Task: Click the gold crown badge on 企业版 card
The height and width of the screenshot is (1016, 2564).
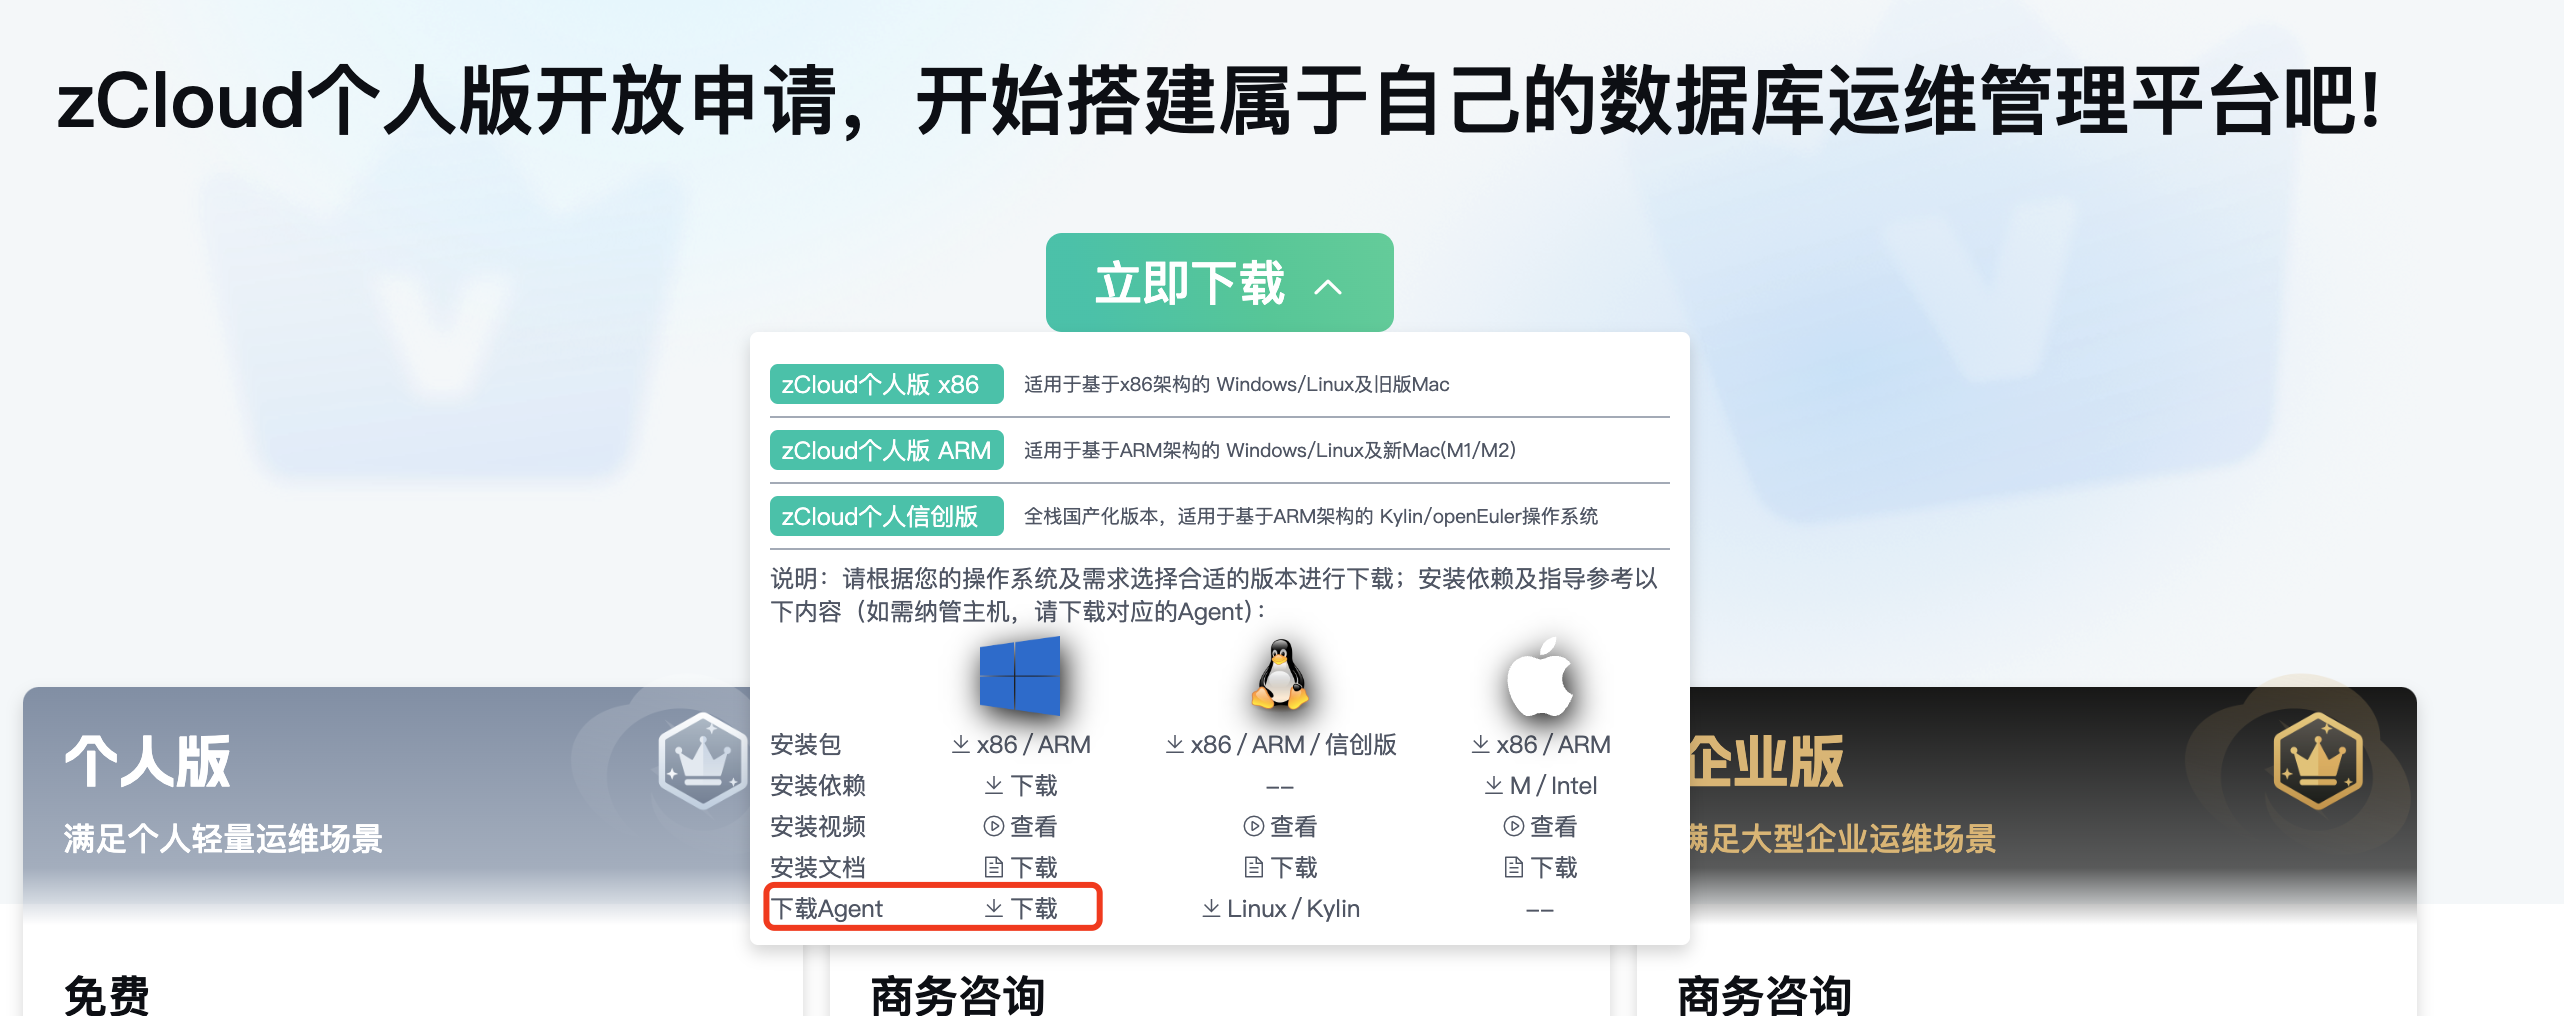Action: (2317, 761)
